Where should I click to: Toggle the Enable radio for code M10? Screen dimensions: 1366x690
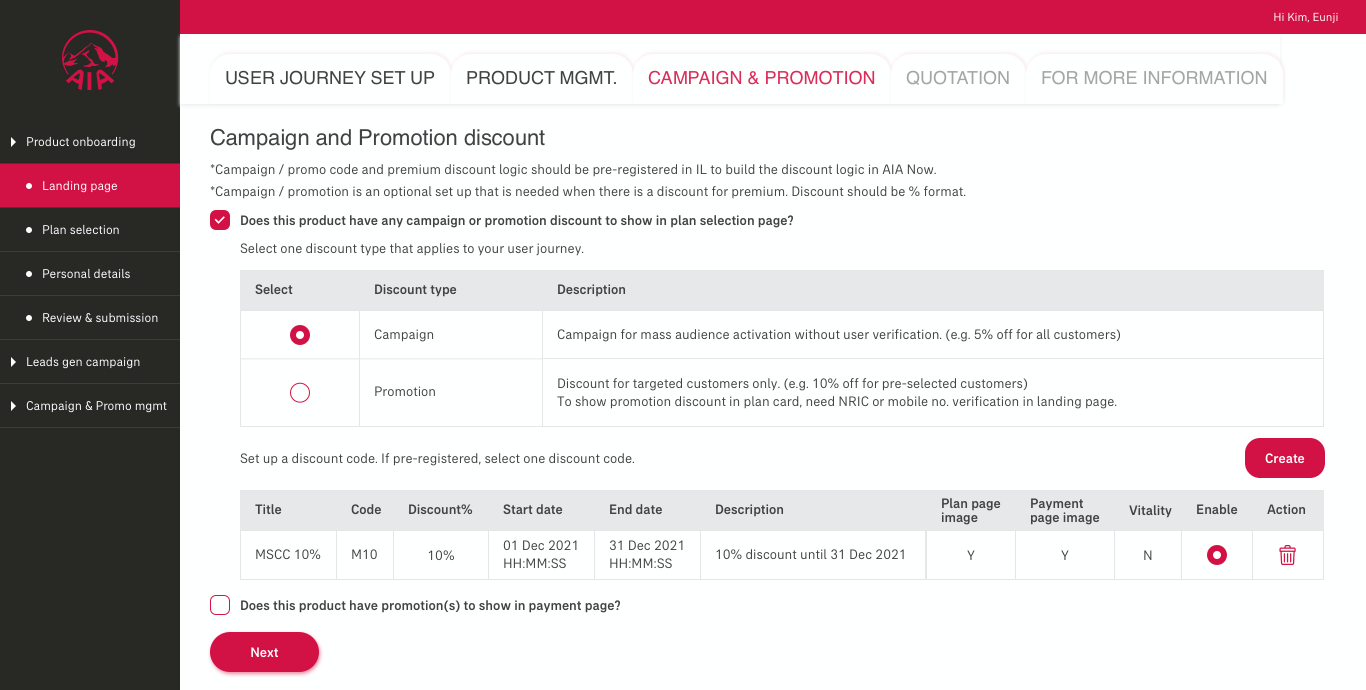pyautogui.click(x=1216, y=555)
